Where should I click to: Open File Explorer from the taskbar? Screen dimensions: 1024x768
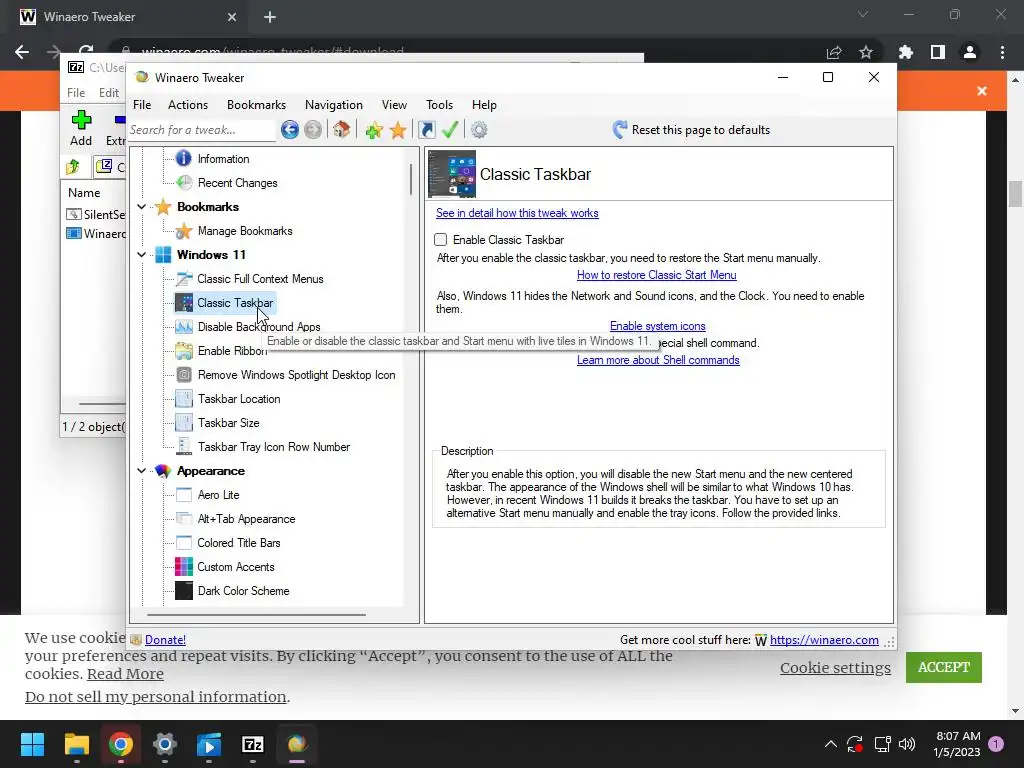[76, 744]
